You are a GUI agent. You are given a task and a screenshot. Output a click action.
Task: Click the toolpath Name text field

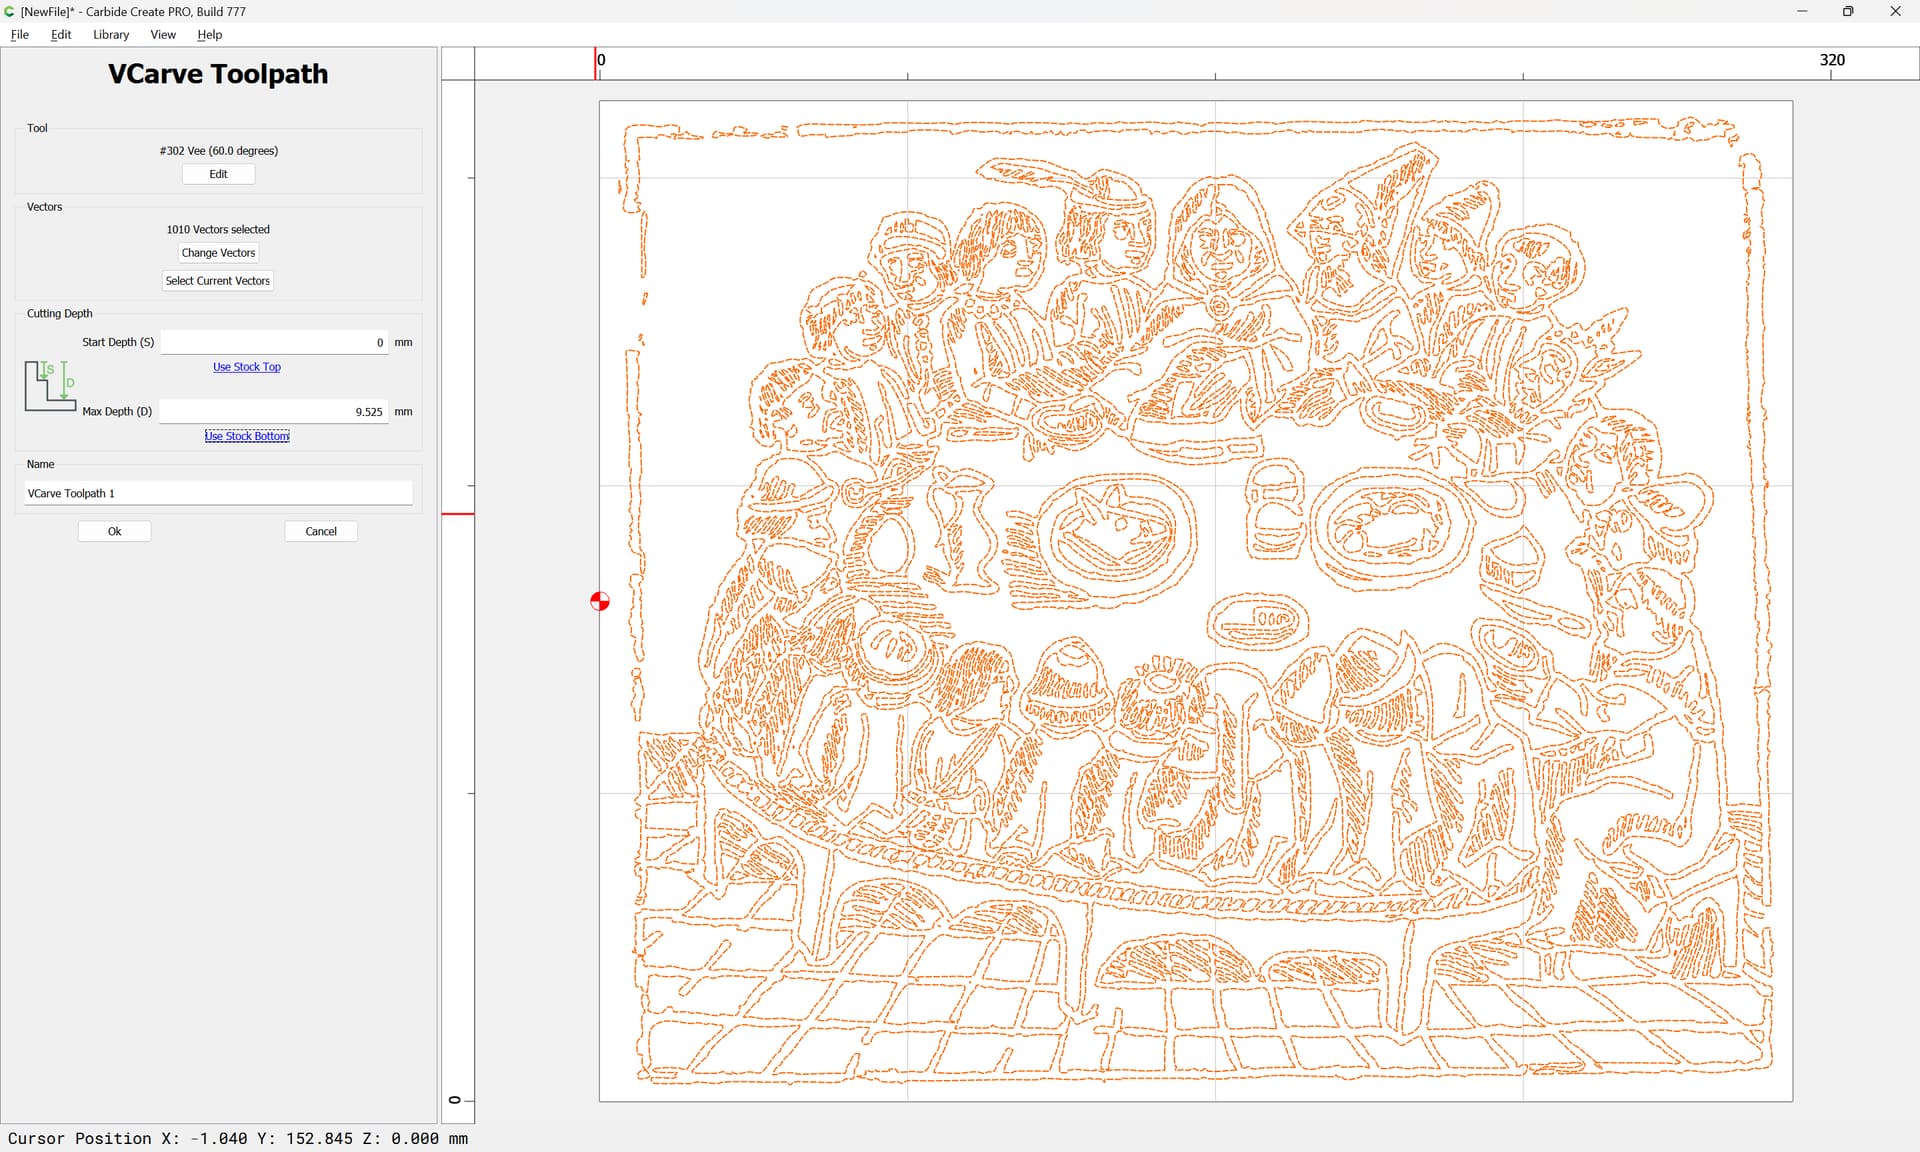[x=218, y=493]
